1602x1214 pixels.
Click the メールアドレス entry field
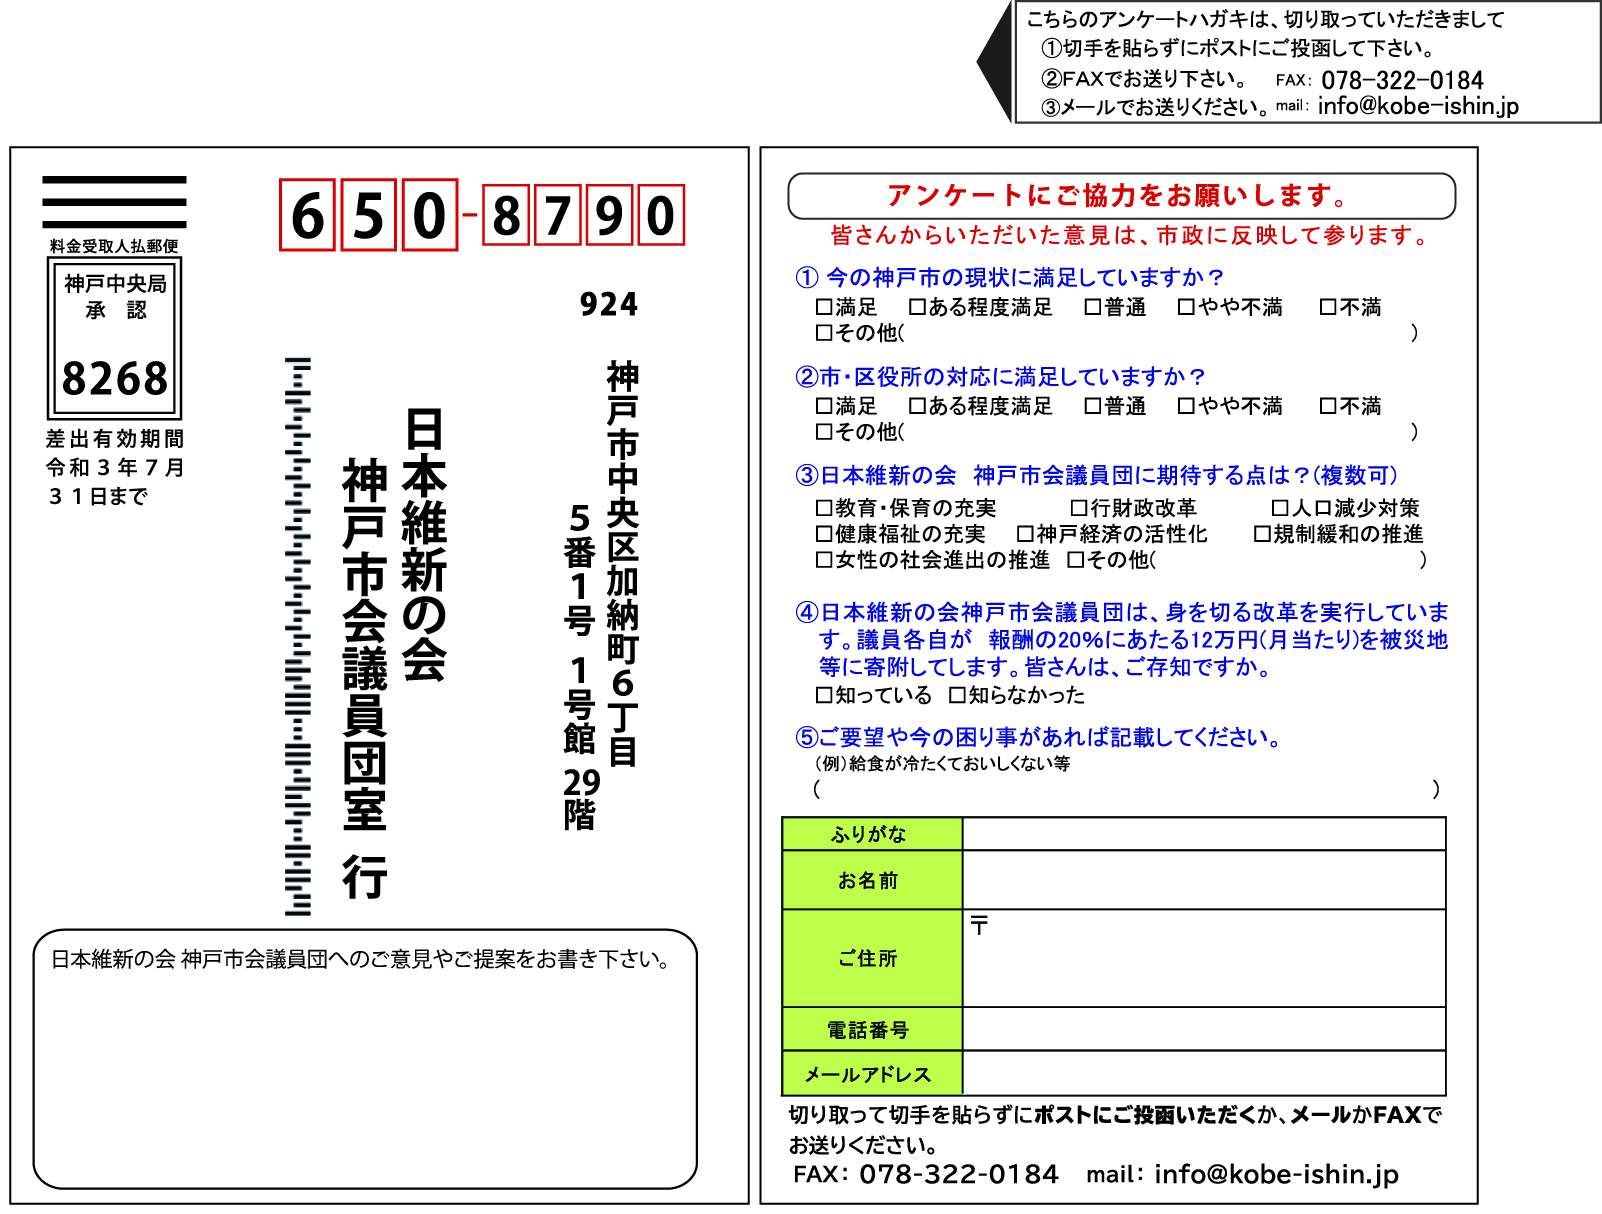coord(1204,1073)
